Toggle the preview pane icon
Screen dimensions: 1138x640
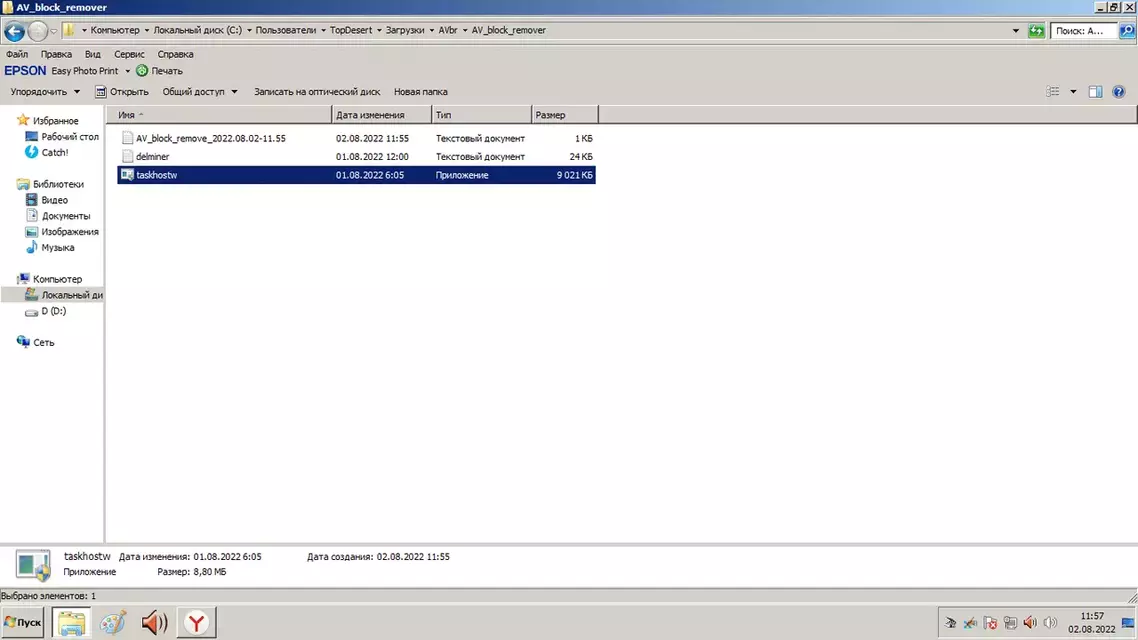pos(1095,92)
